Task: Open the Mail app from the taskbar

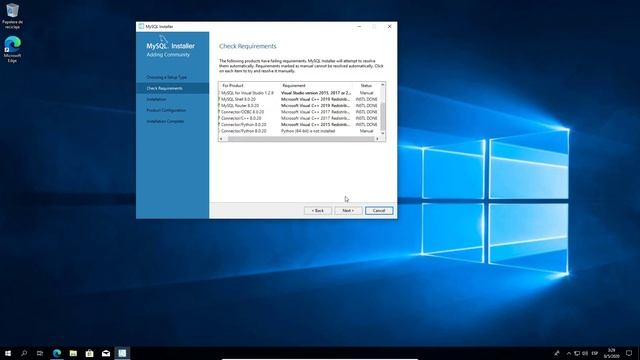Action: (x=106, y=353)
